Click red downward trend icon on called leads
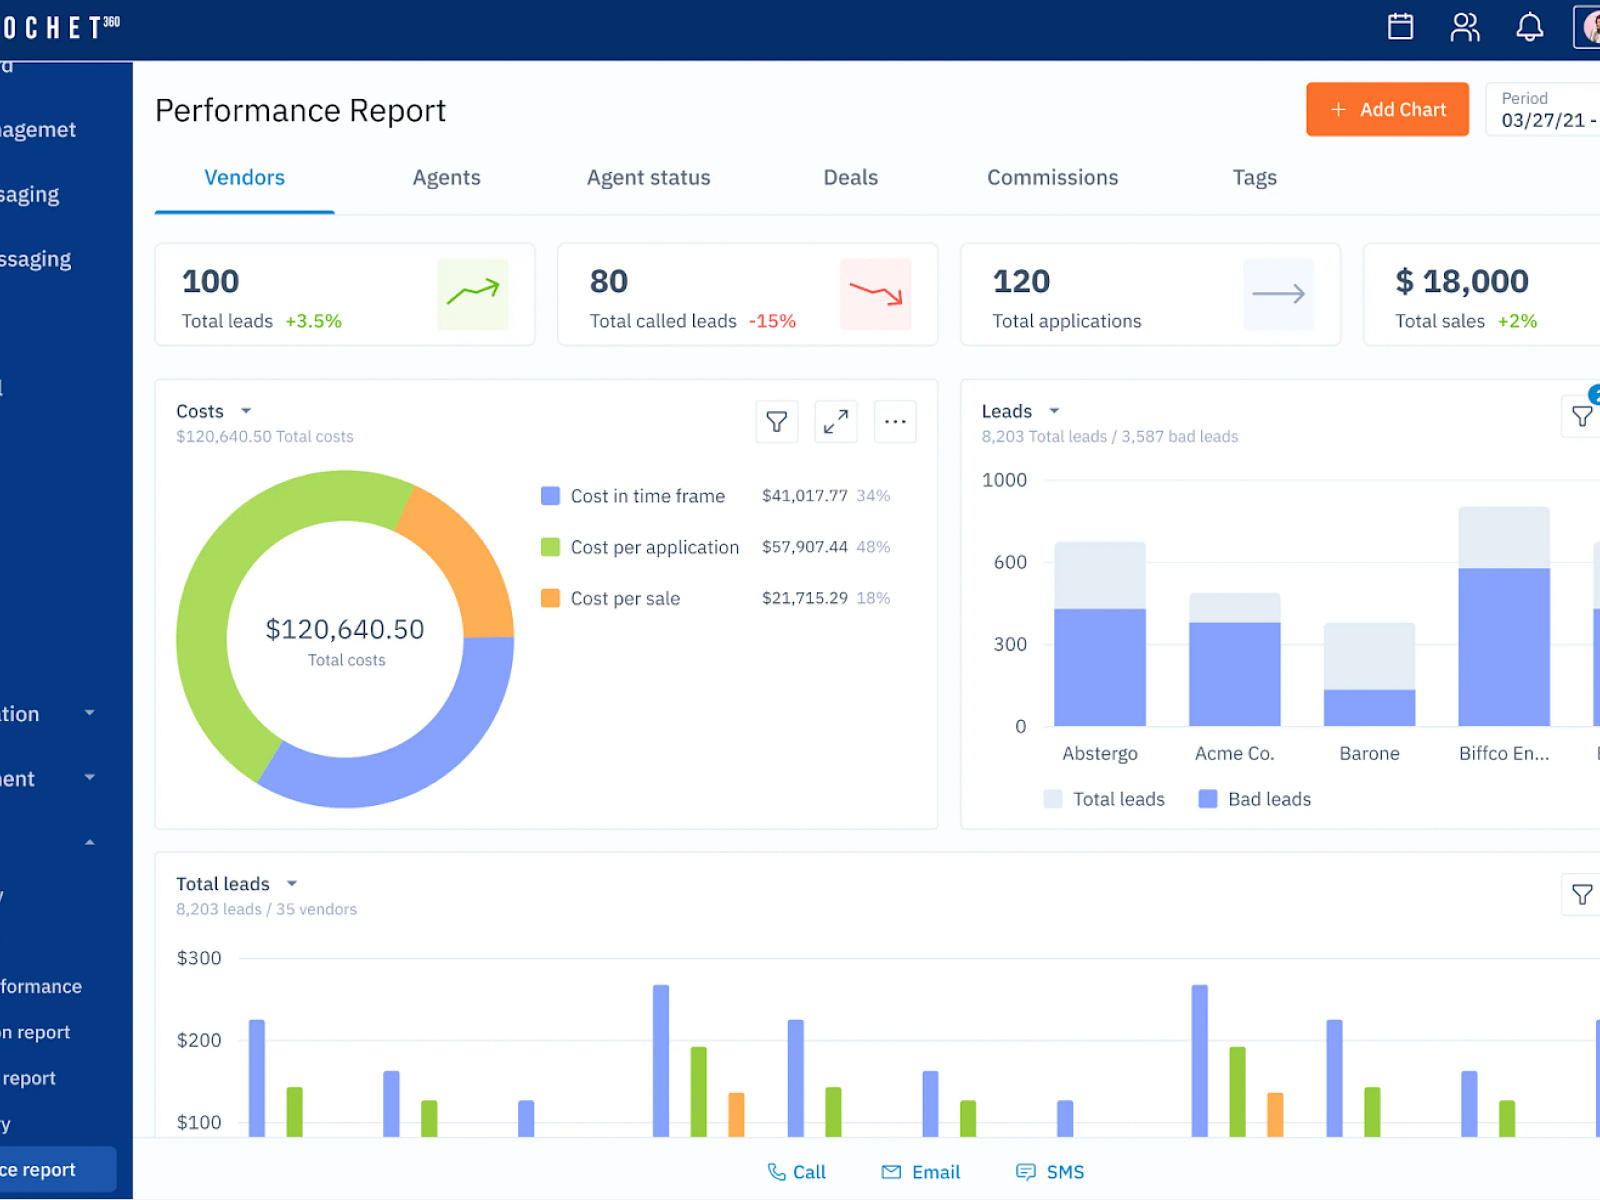The image size is (1600, 1200). (875, 294)
